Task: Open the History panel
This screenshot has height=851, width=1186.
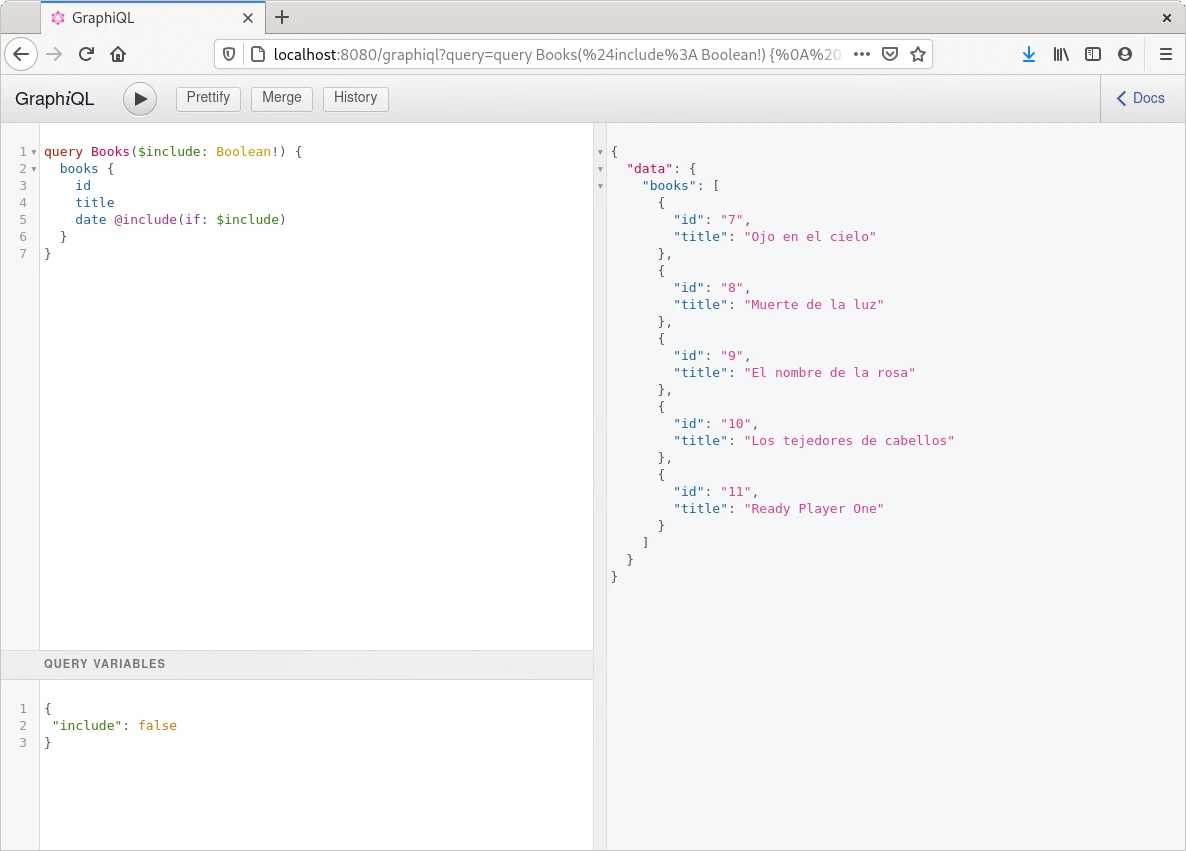Action: [x=355, y=98]
